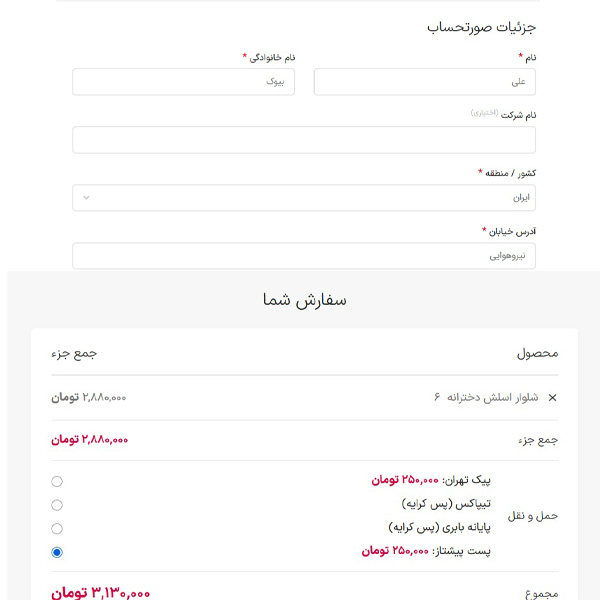600x600 pixels.
Task: Choose تیپاکس (پس کرایه) radio option
Action: (x=57, y=505)
